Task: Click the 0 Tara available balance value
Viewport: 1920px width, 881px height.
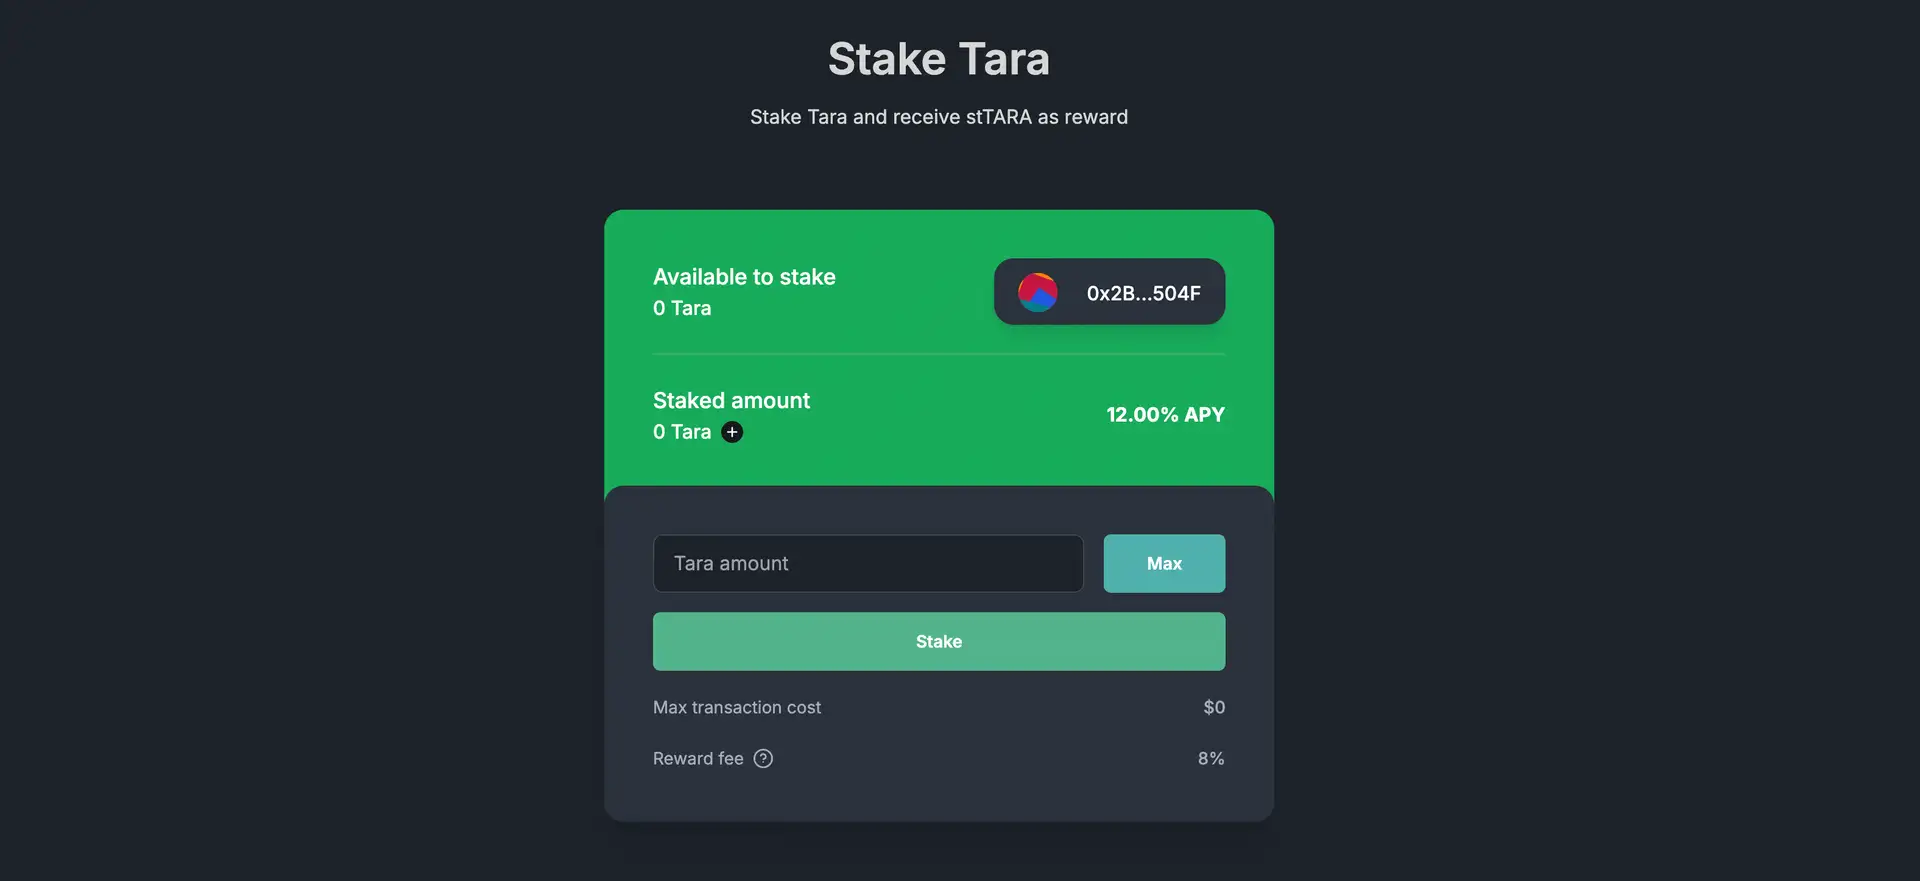Action: point(682,308)
